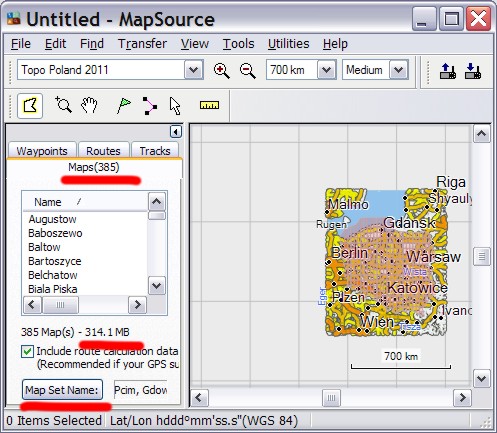Open the Find menu
The image size is (497, 433).
tap(92, 44)
